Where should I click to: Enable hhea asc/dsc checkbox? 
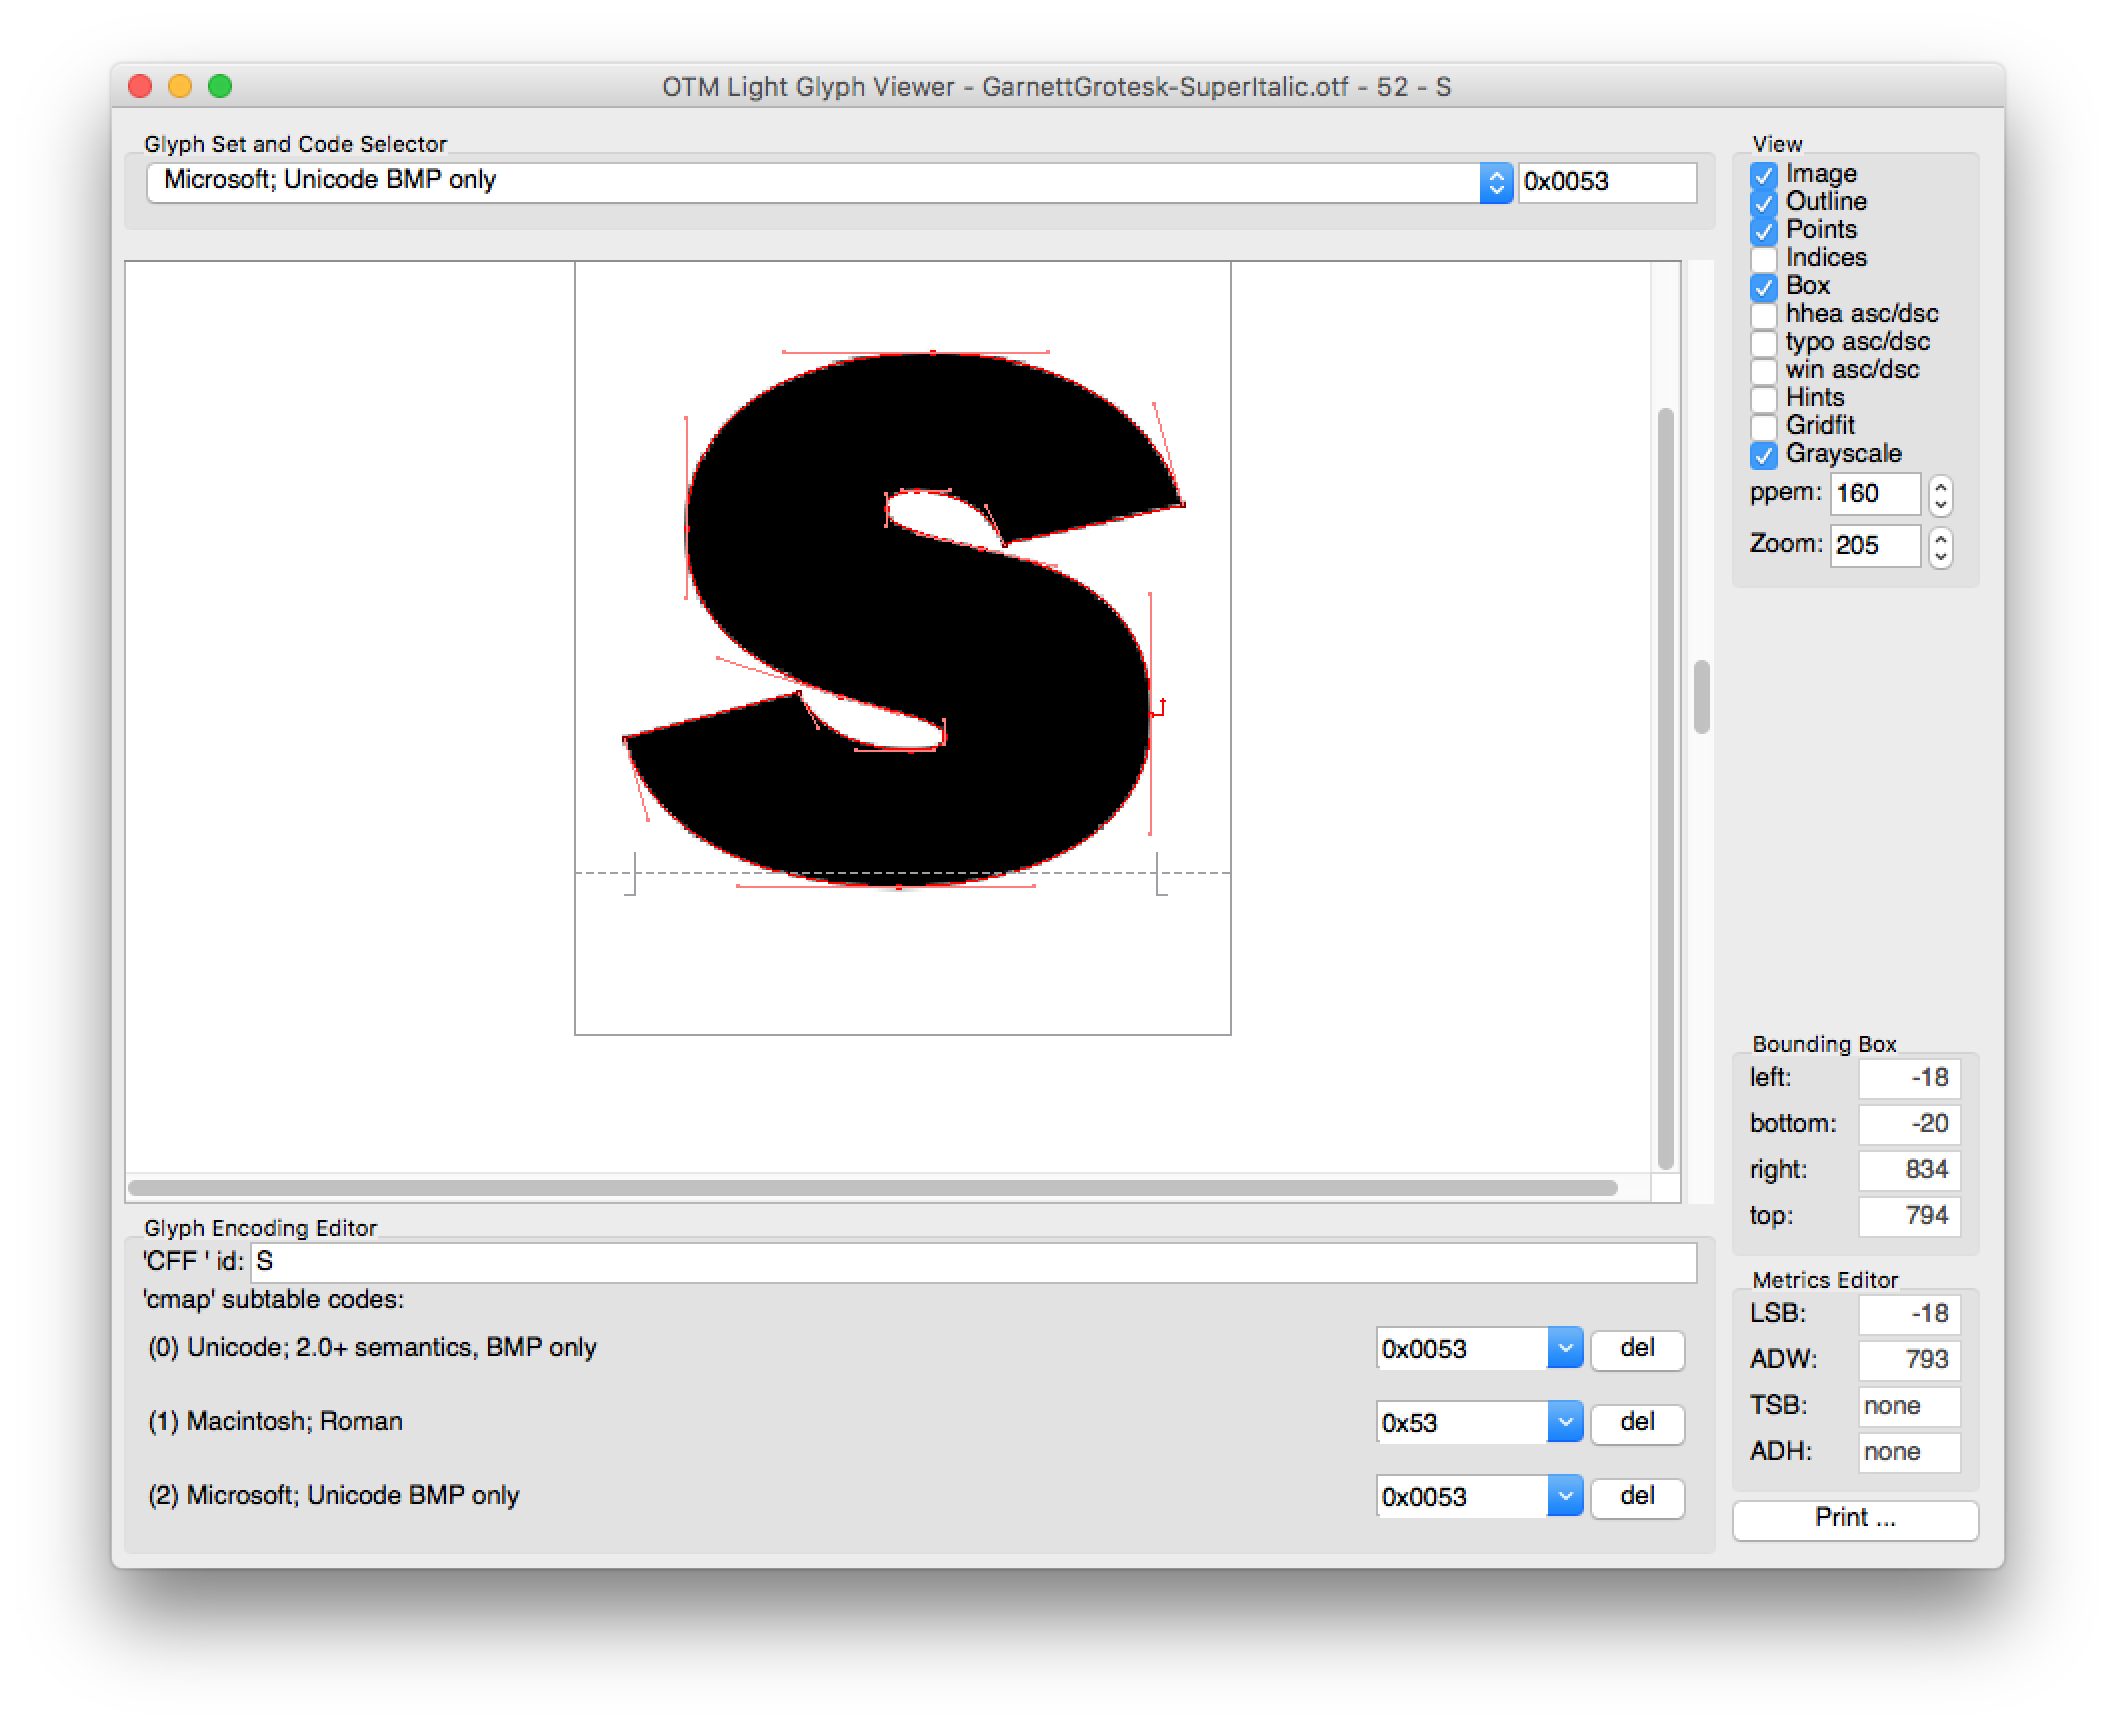(1763, 315)
